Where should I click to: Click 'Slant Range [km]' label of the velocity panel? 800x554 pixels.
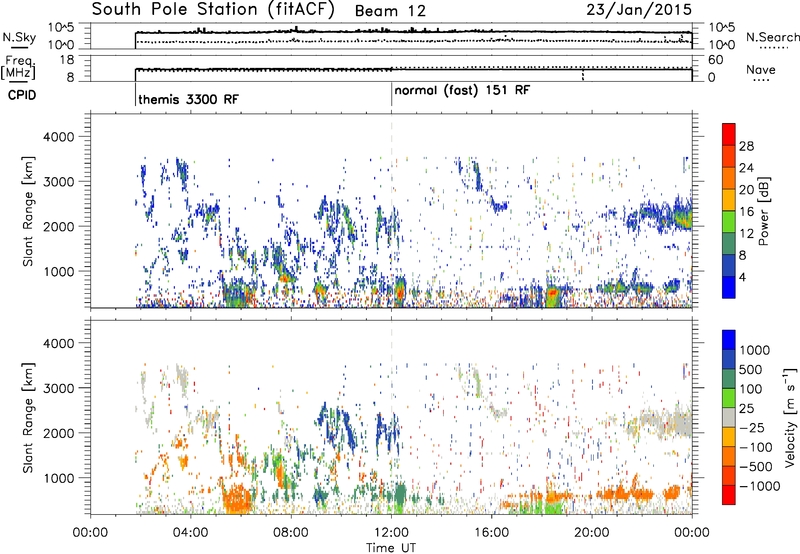coord(28,418)
